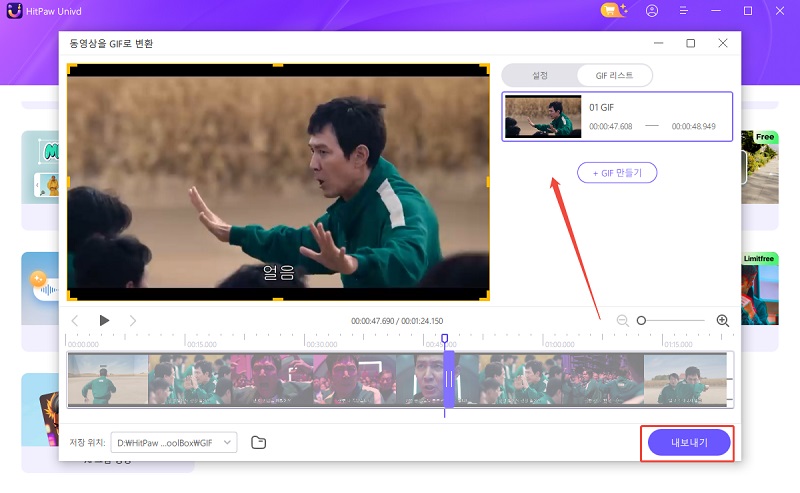
Task: Click the timeline playhead marker
Action: coord(444,338)
